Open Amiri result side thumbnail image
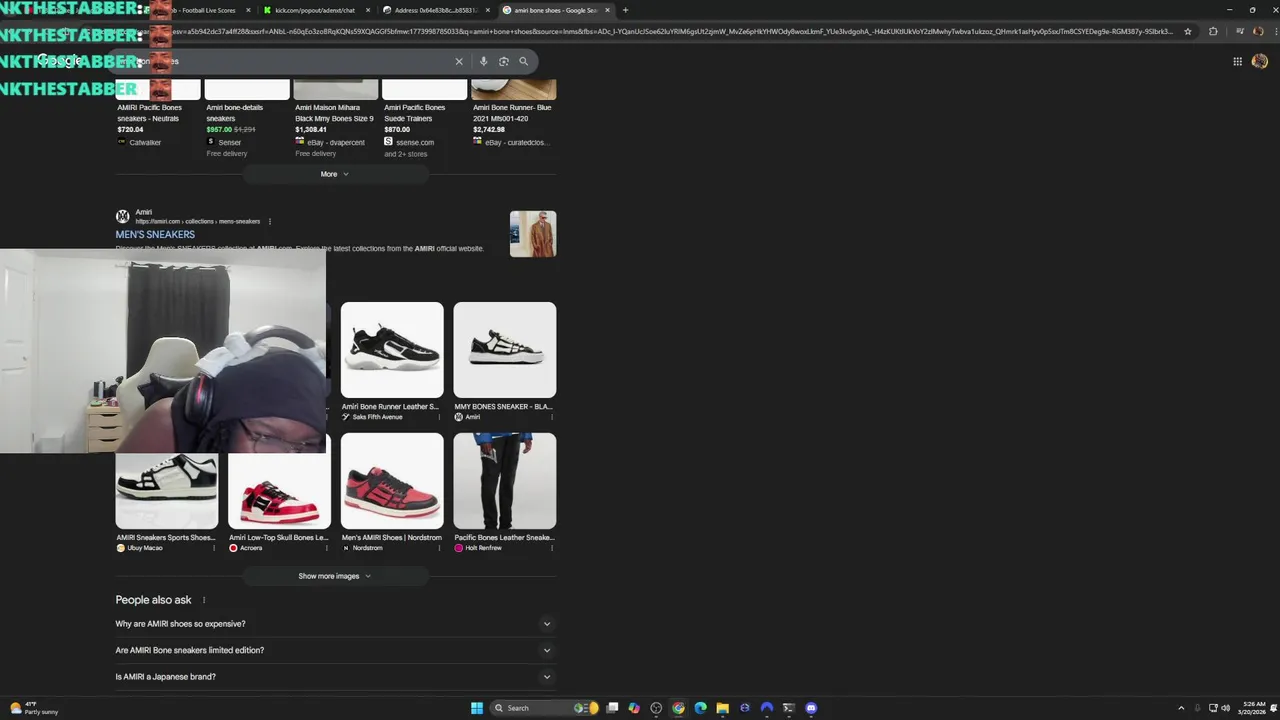Screen dimensions: 1280x720 [533, 234]
